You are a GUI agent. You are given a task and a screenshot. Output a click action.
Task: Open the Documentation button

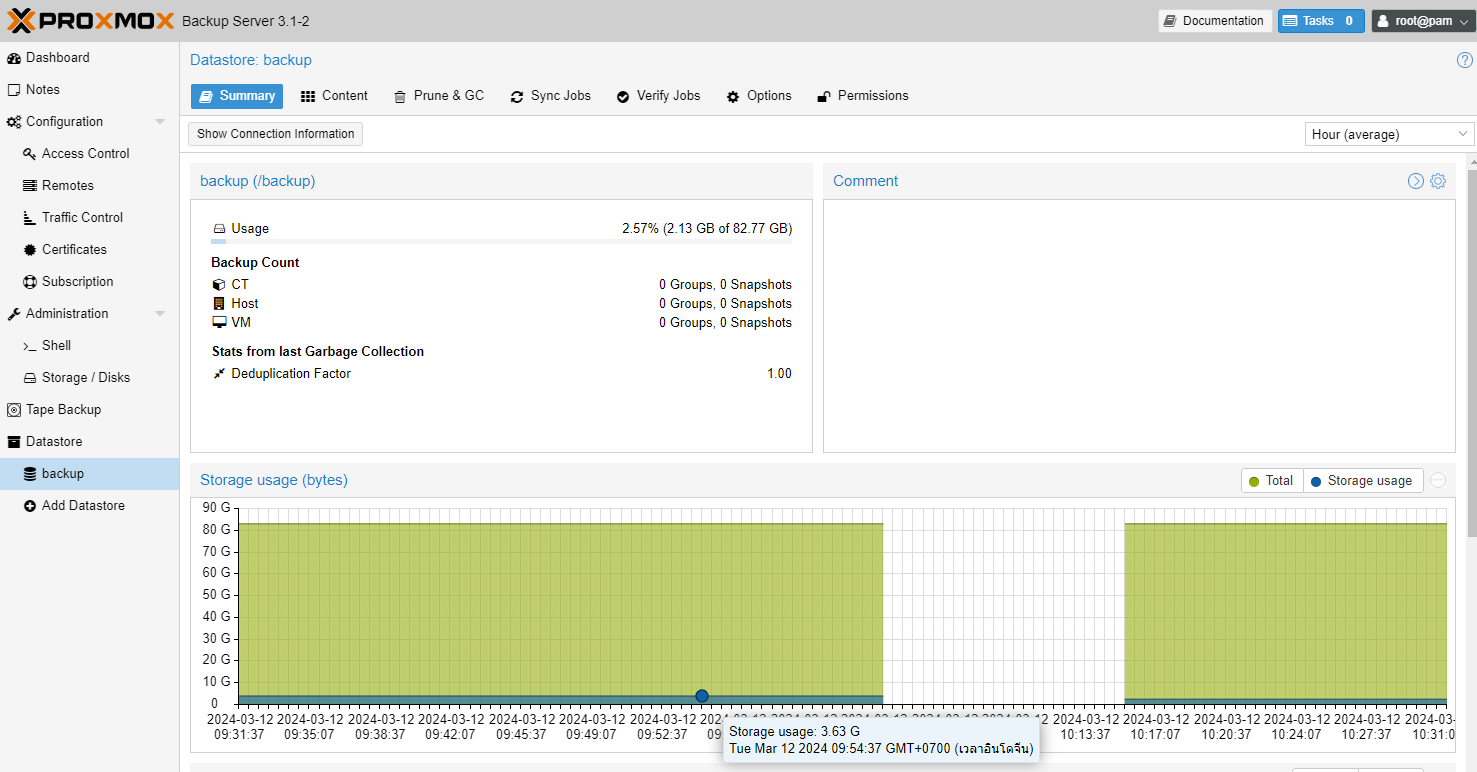(1214, 21)
